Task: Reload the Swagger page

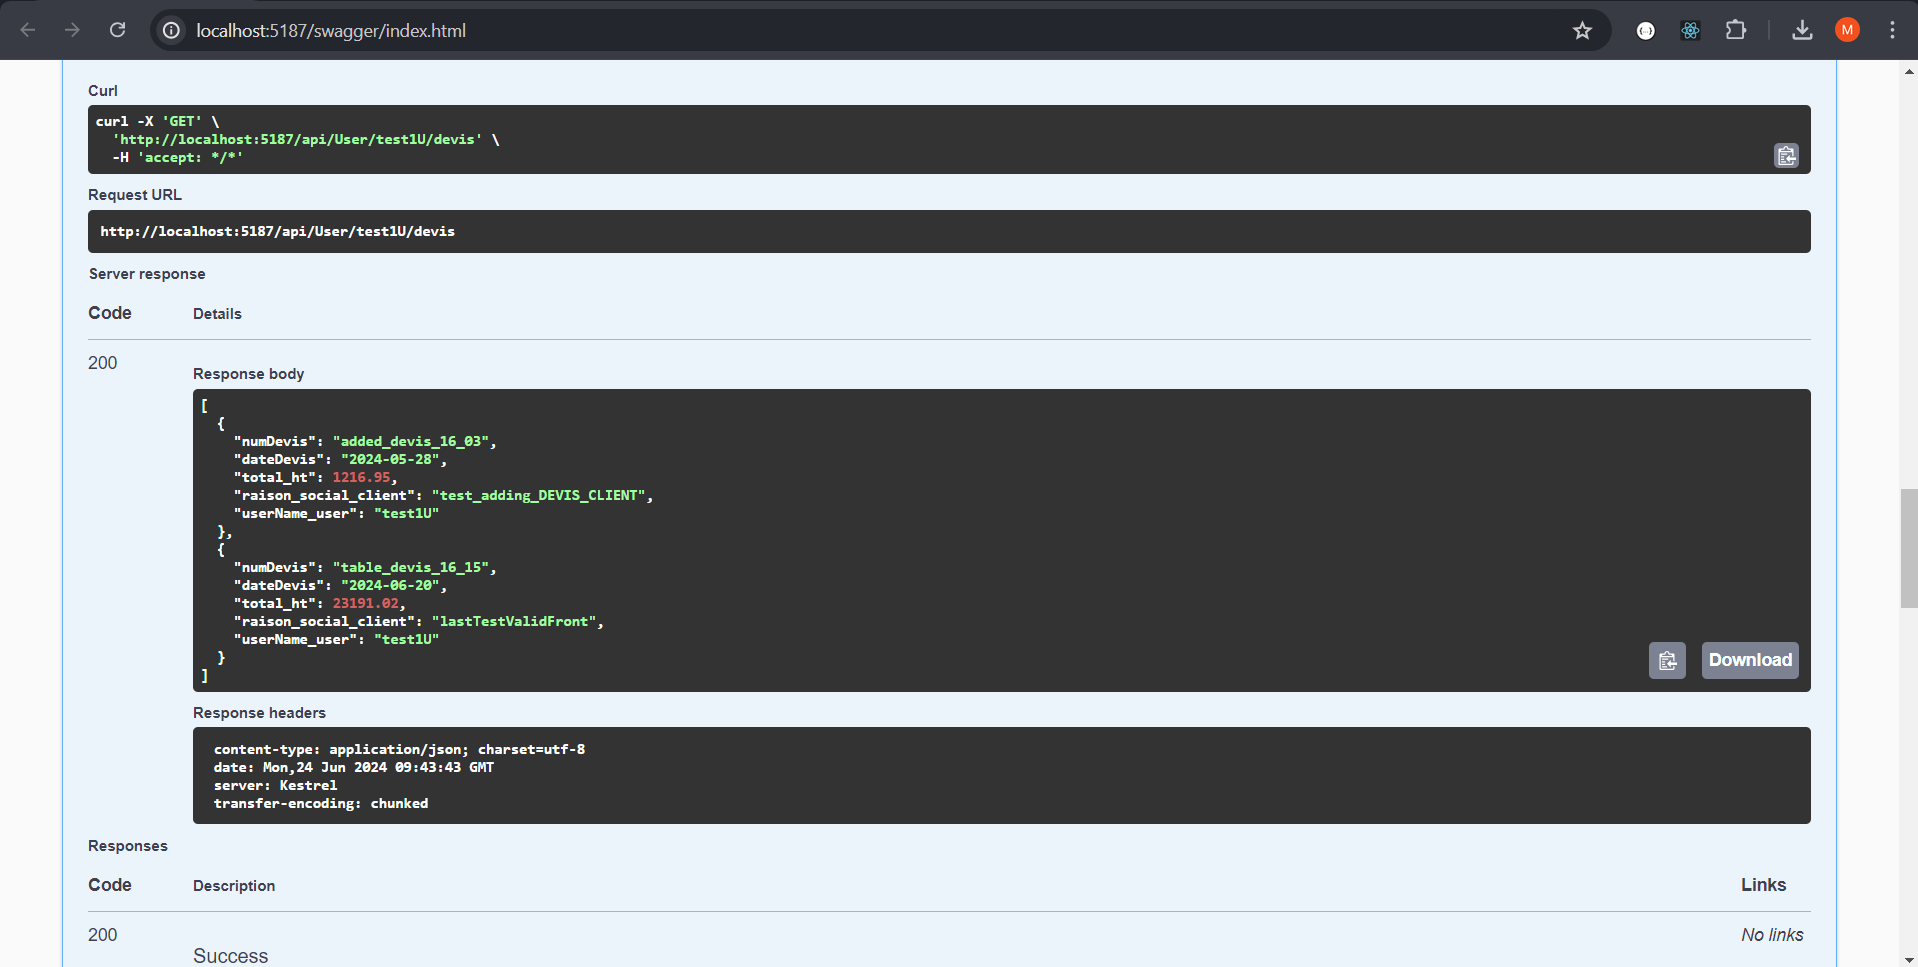Action: pyautogui.click(x=117, y=30)
